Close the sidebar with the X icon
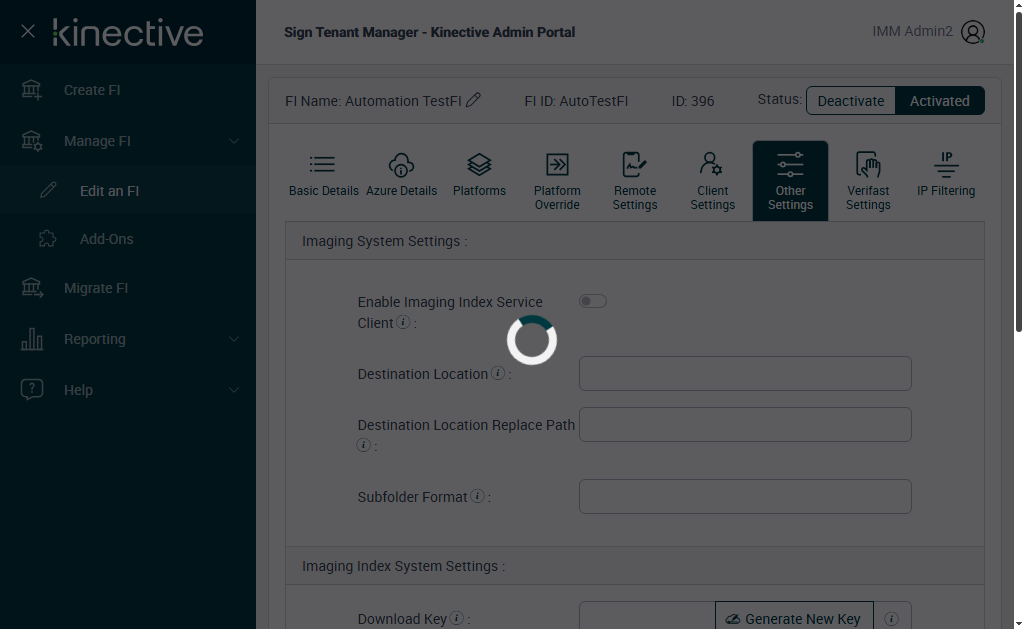This screenshot has height=629, width=1024. click(27, 31)
